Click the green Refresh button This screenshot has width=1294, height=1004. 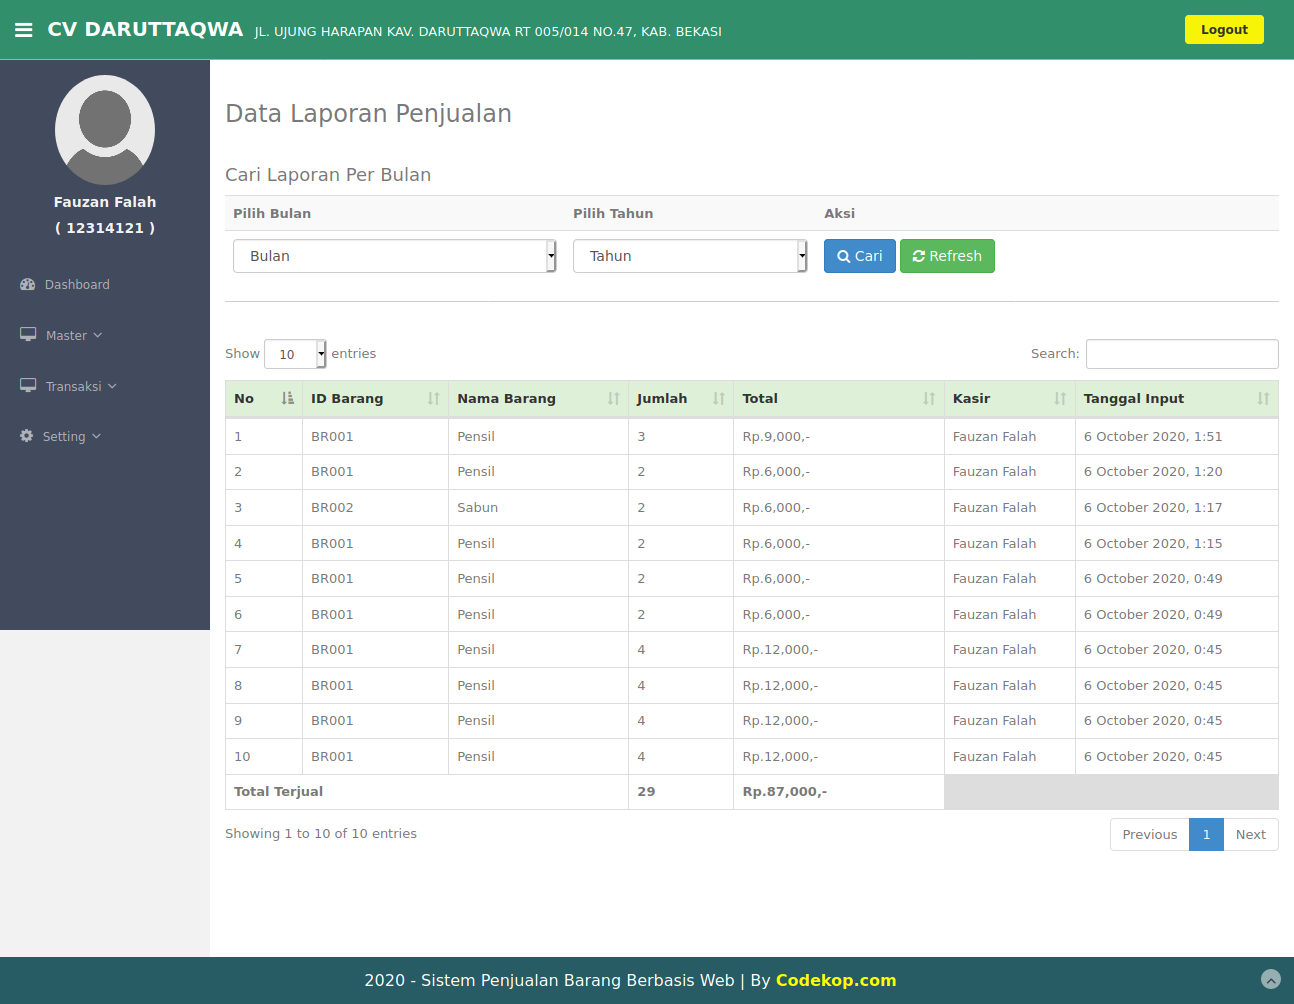point(947,256)
